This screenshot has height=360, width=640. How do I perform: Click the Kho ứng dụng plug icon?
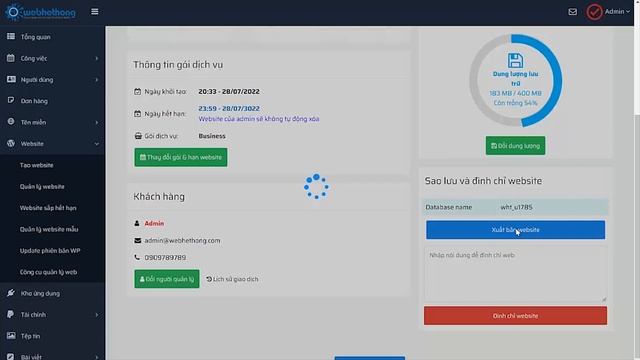tap(11, 293)
